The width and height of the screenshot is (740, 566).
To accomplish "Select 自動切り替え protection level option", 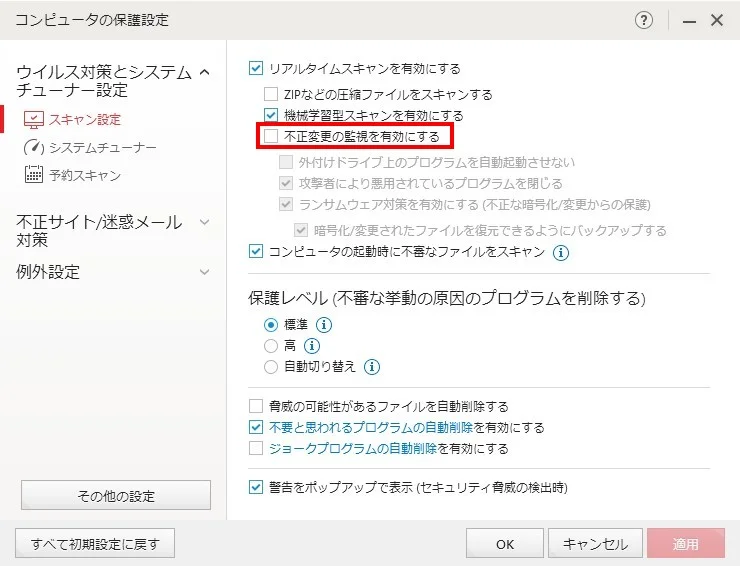I will tap(271, 367).
